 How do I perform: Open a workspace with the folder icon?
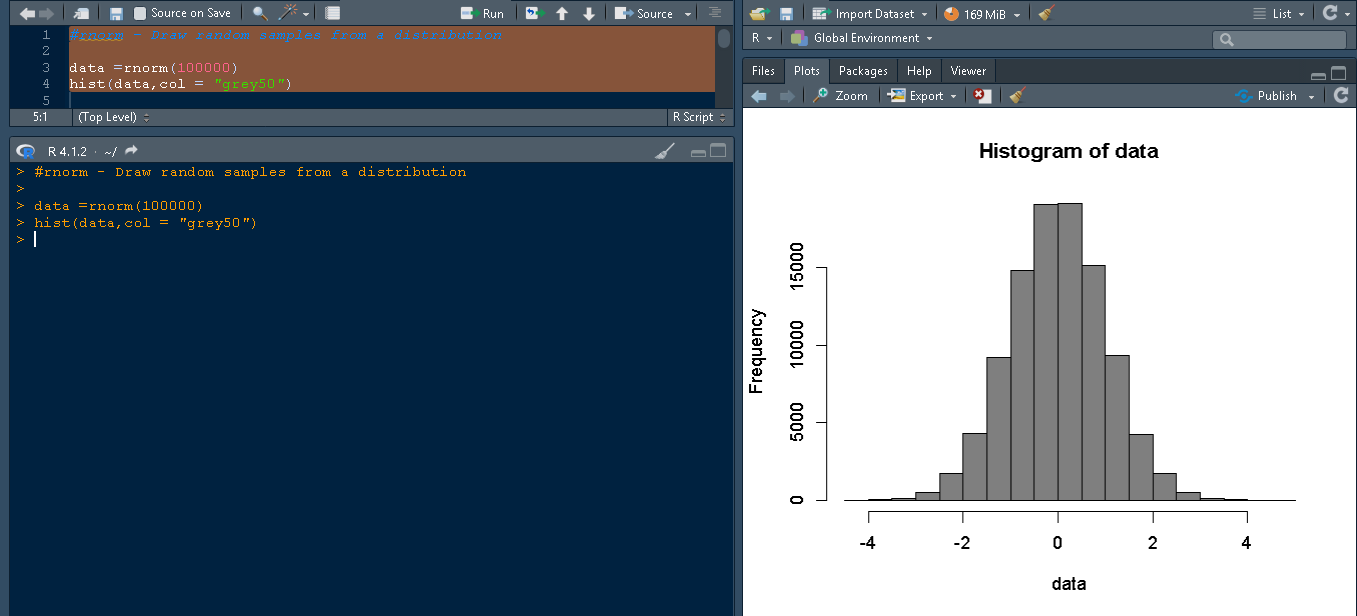[x=757, y=13]
